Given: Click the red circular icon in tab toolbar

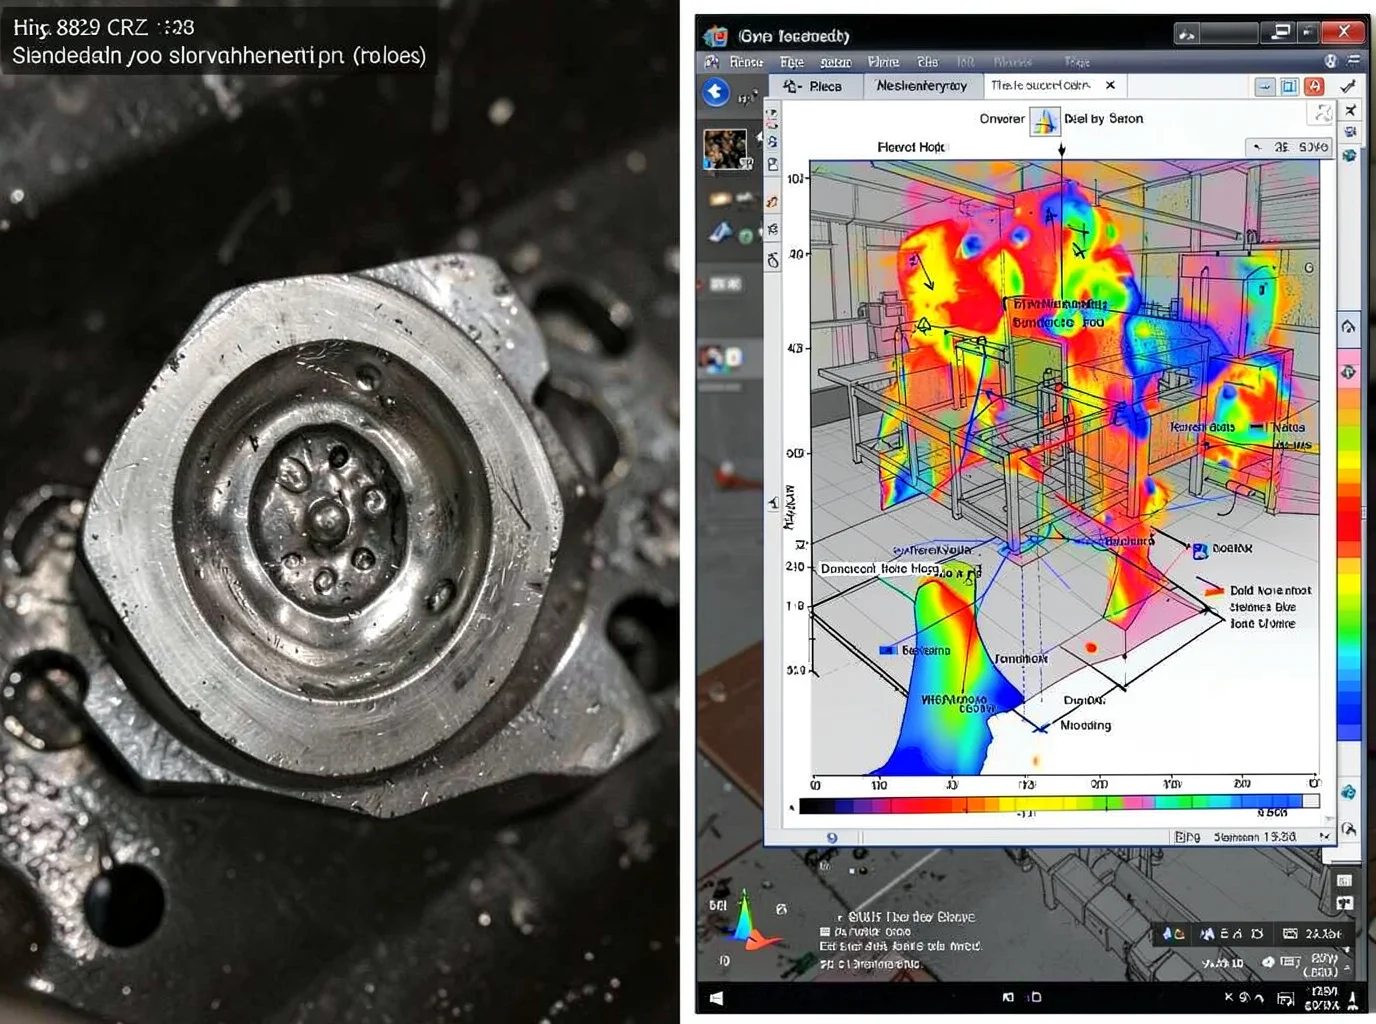Looking at the screenshot, I should [x=1314, y=87].
